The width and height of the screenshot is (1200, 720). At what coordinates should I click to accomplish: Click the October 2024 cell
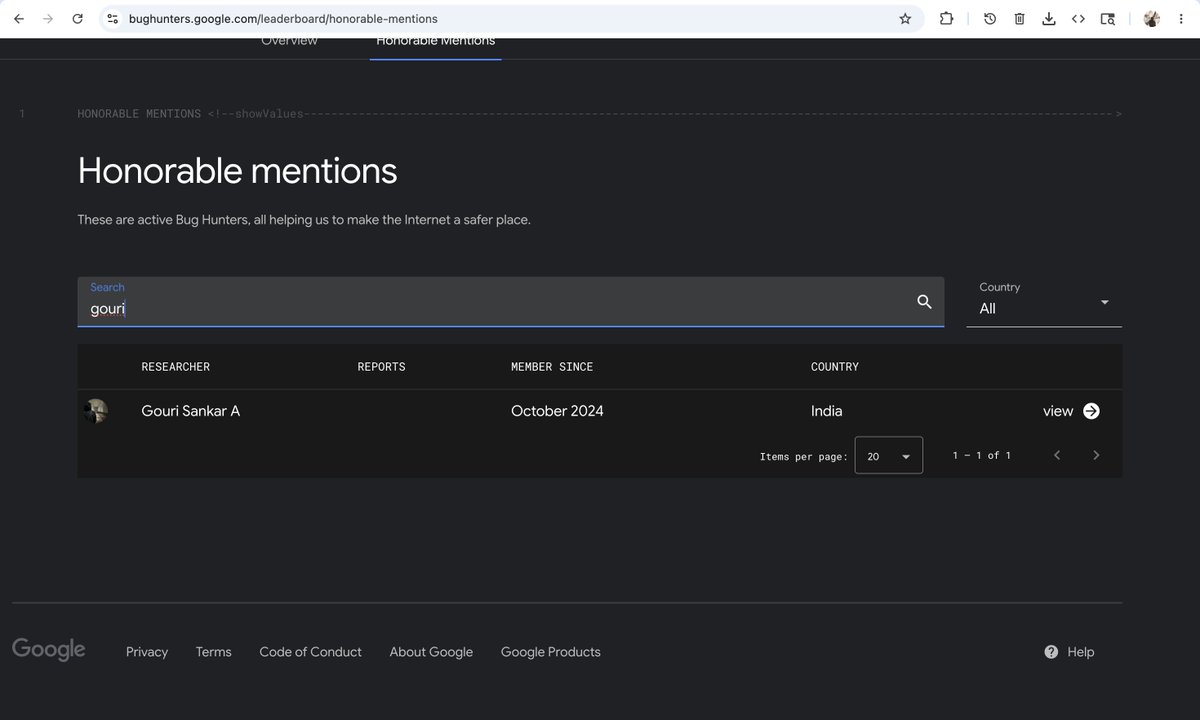557,411
